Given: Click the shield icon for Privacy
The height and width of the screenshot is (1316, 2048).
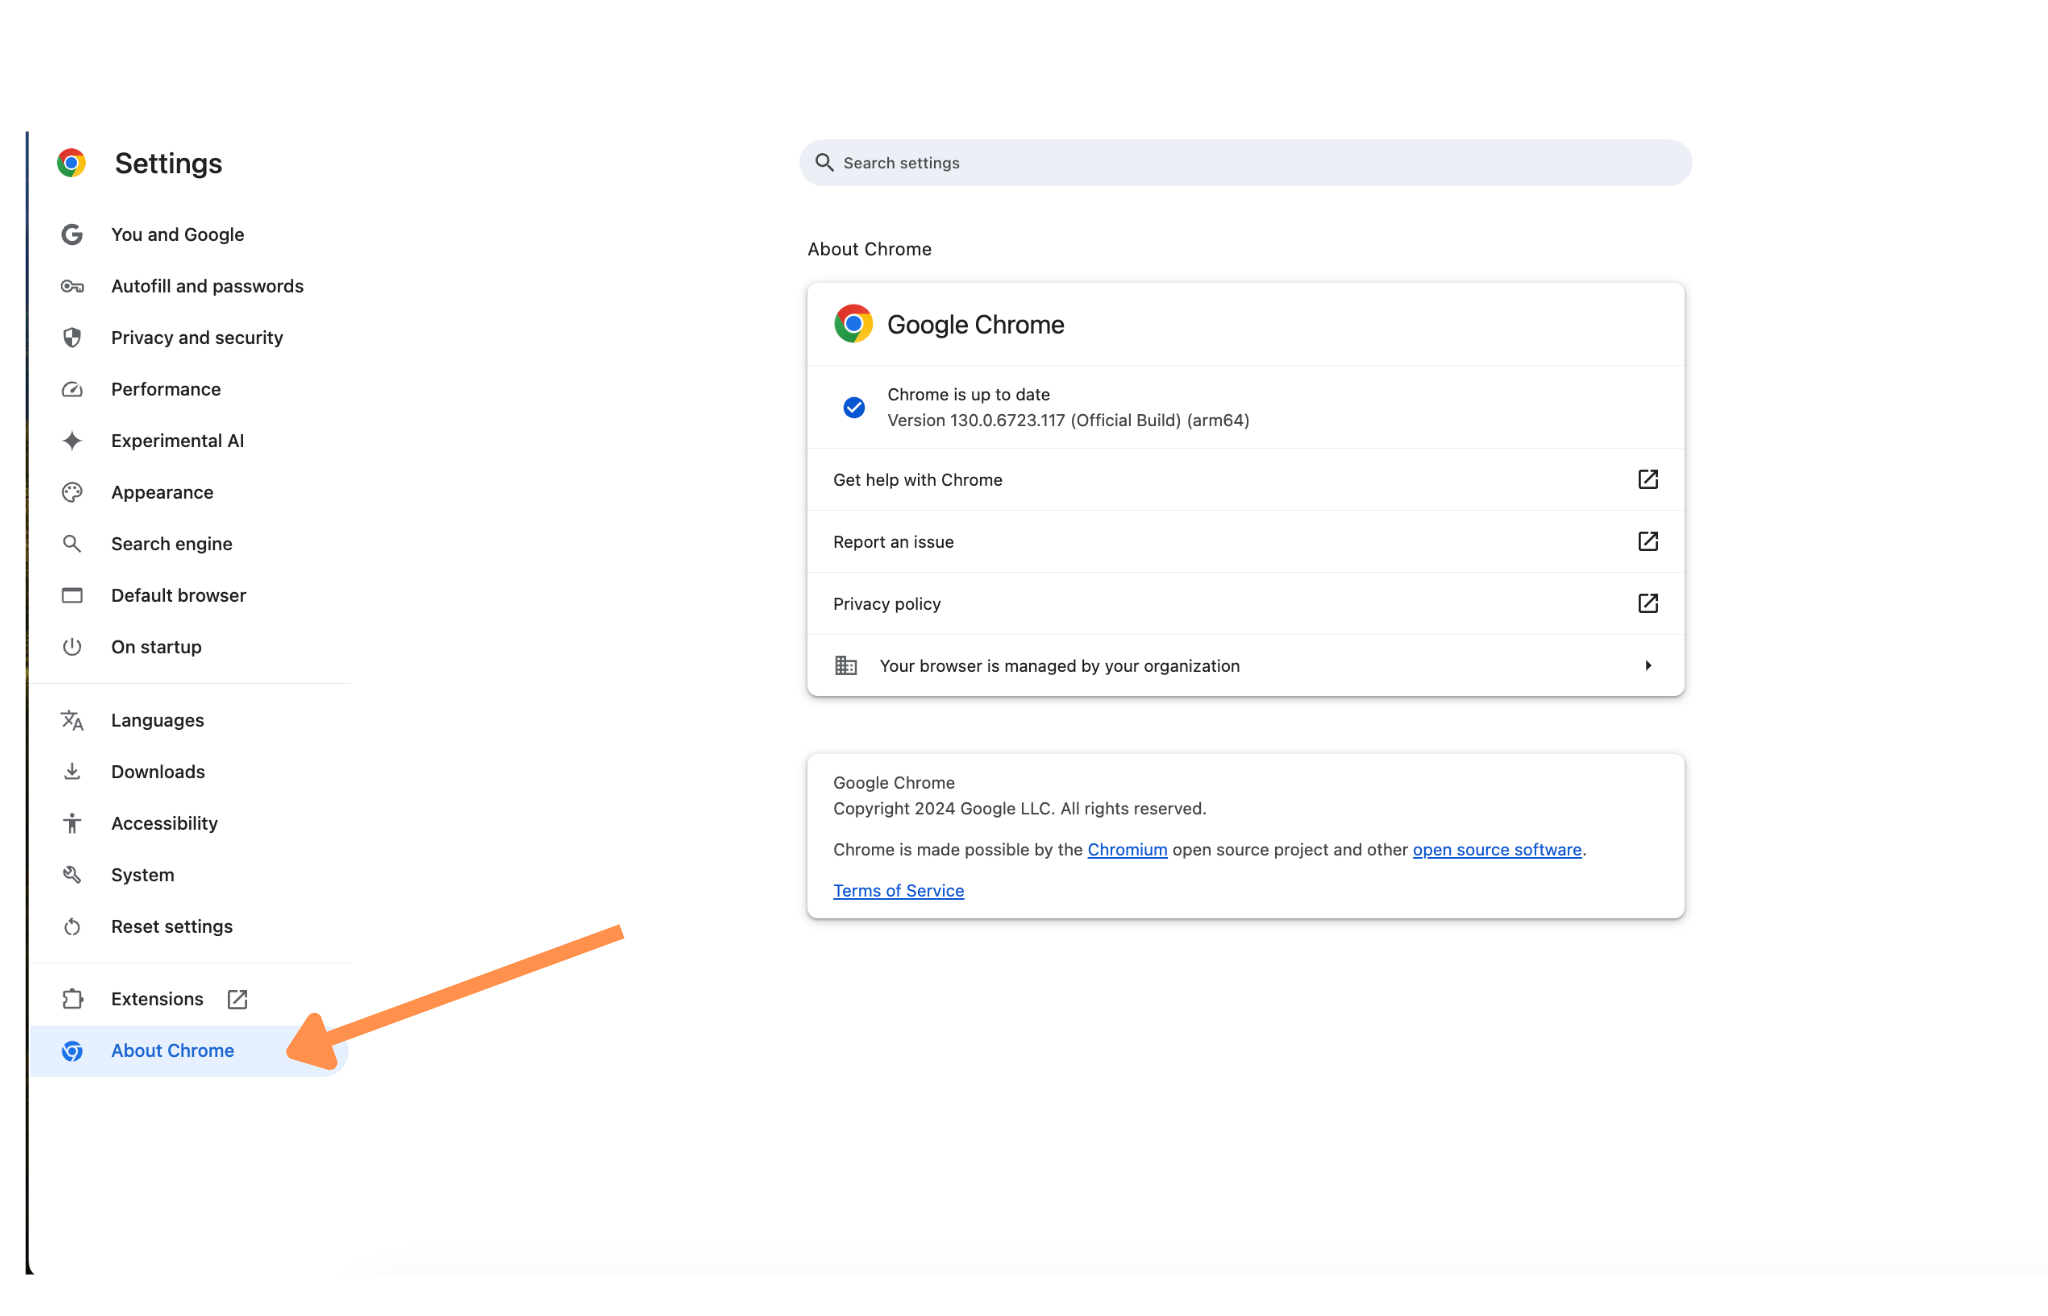Looking at the screenshot, I should 72,338.
